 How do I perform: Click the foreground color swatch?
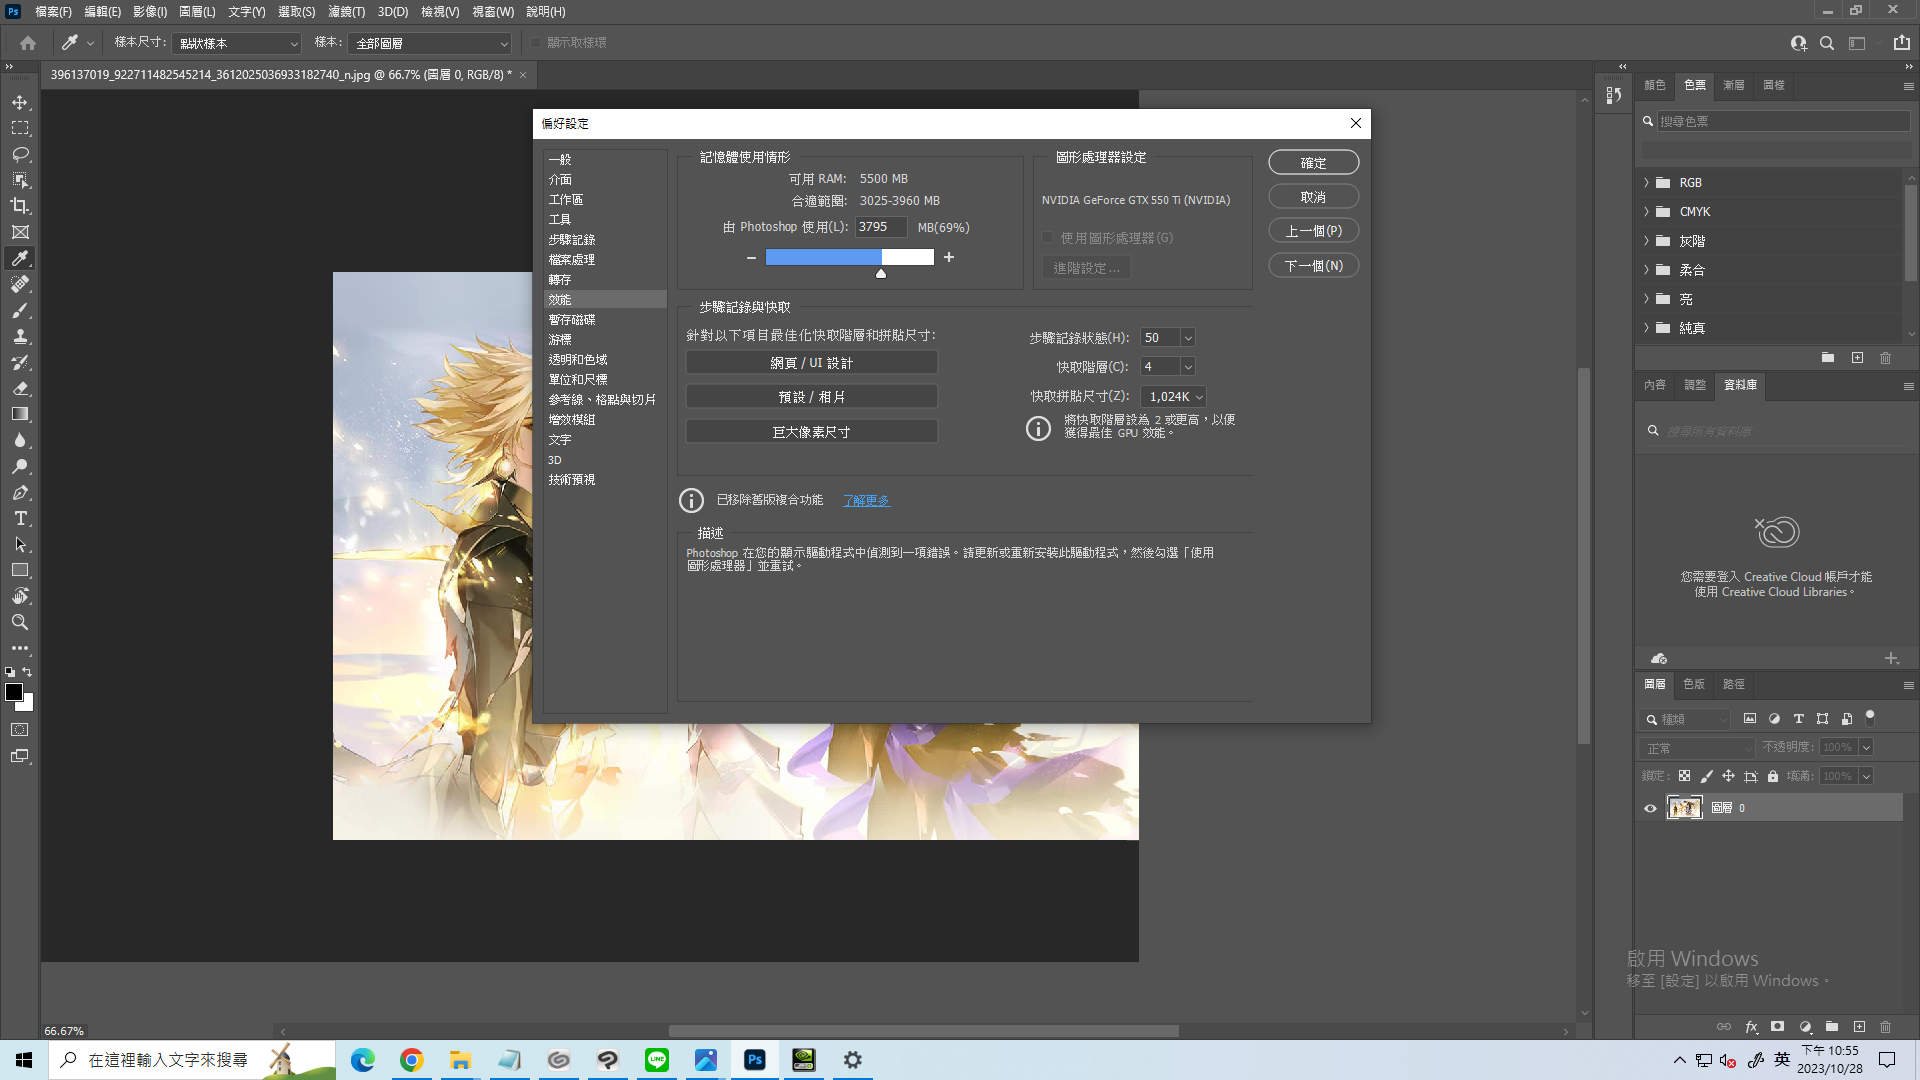click(14, 692)
